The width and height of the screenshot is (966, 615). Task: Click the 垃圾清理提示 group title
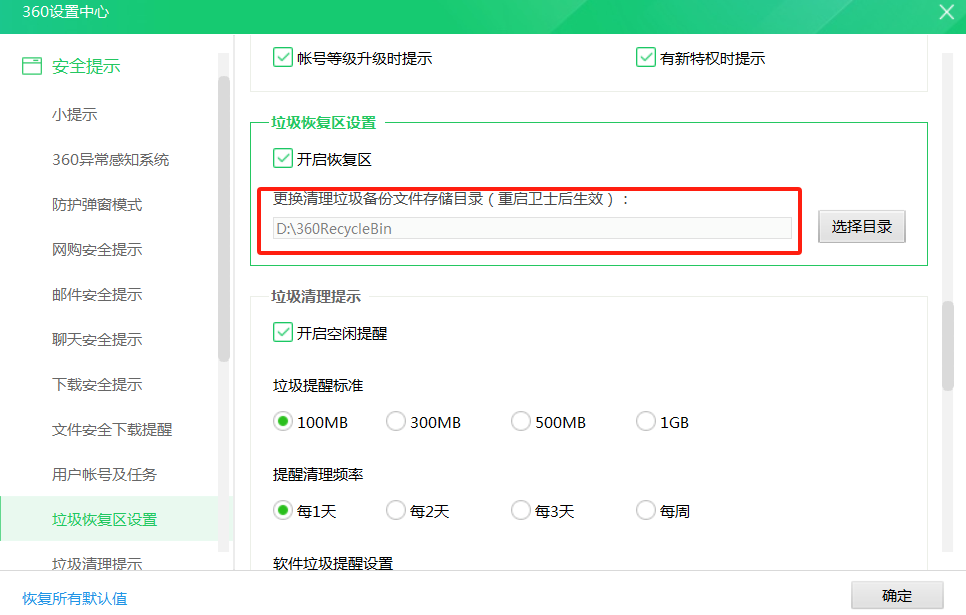(x=315, y=296)
